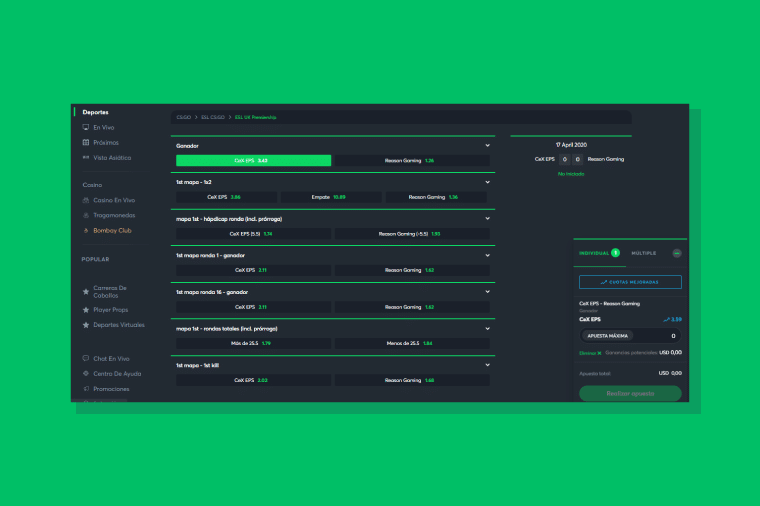
Task: Minimize bet slip with minus icon
Action: [677, 253]
